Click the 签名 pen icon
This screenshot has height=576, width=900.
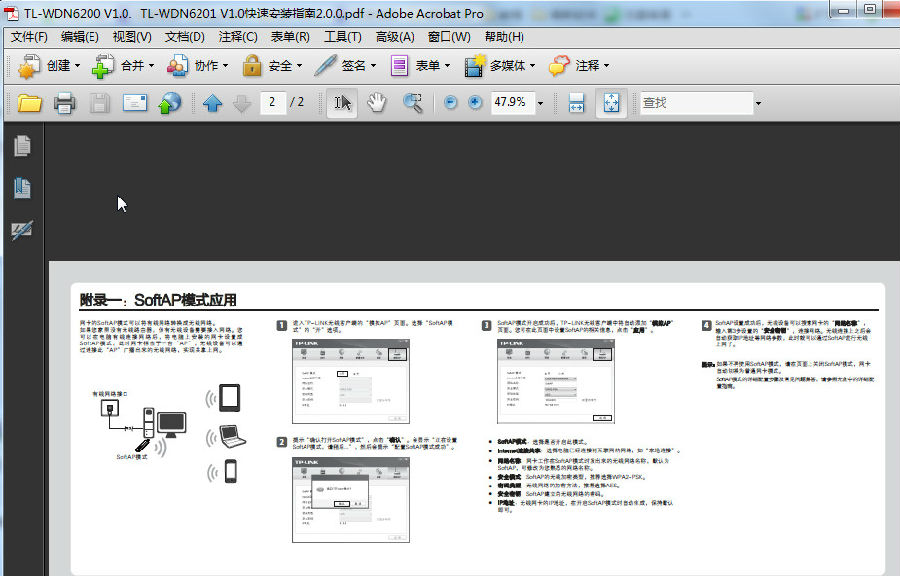[x=325, y=66]
